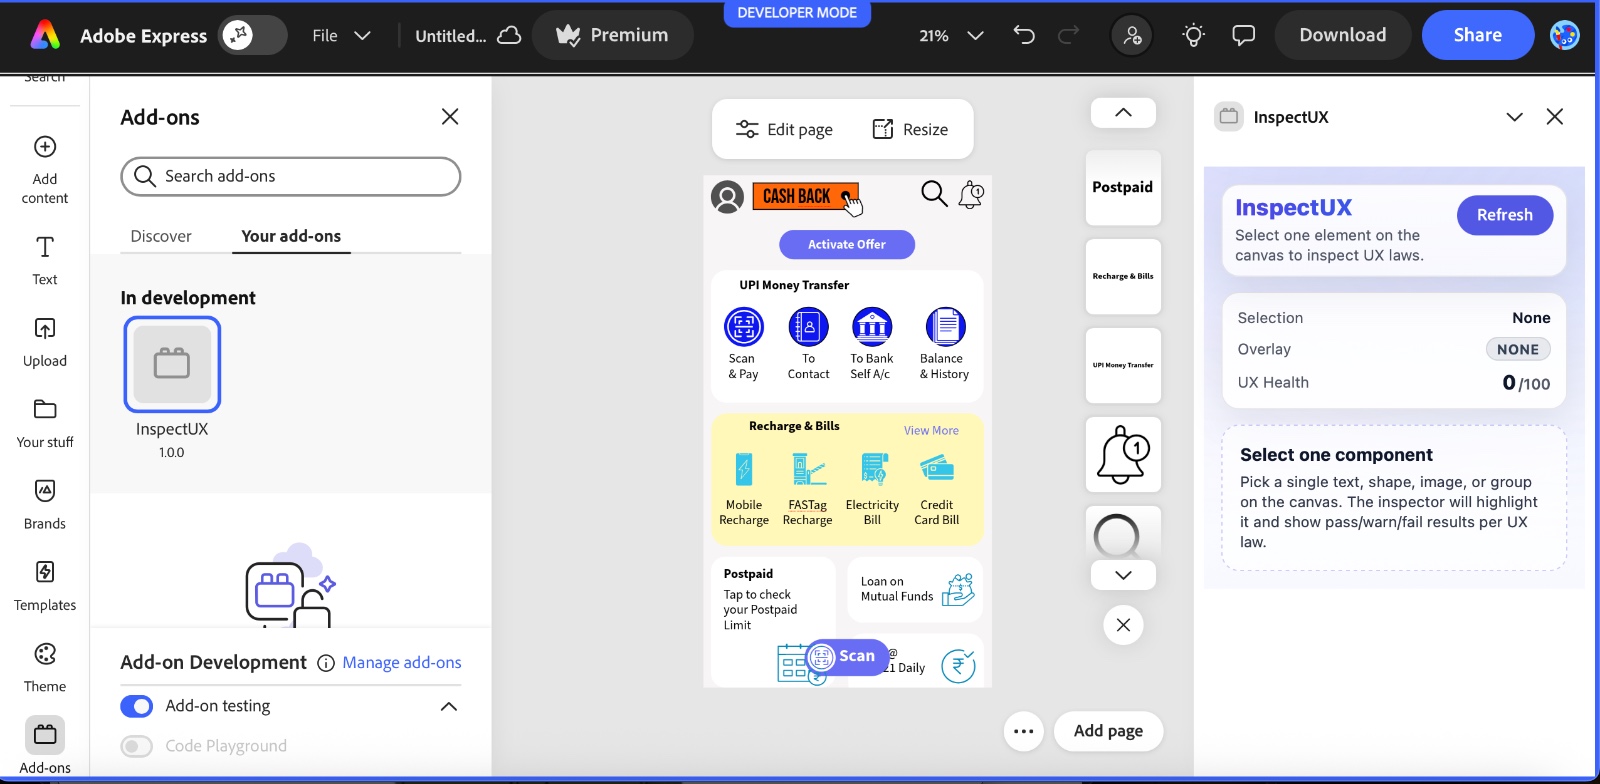Click up arrow above page thumbnails

(x=1123, y=113)
